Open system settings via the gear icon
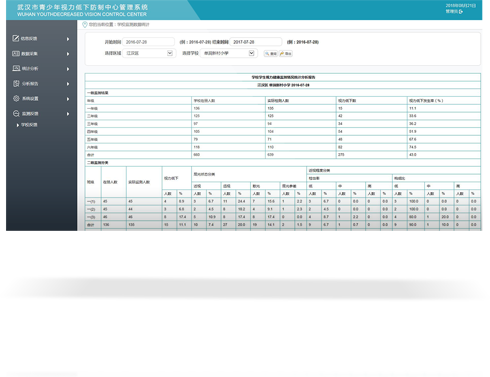The image size is (490, 377). [16, 98]
